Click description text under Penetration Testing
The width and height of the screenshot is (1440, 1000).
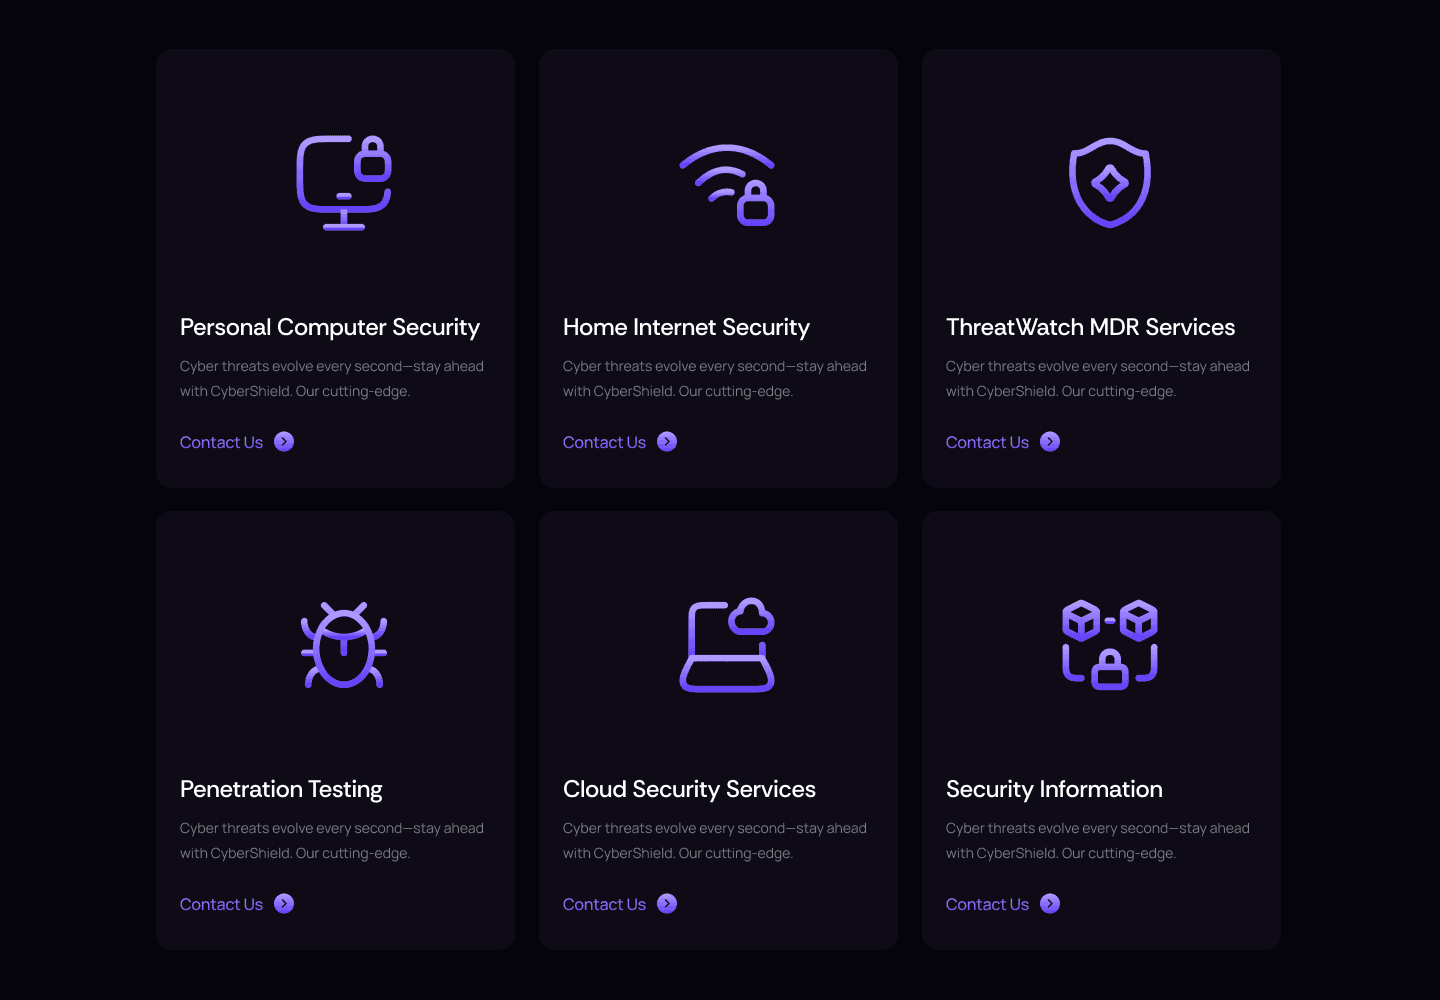(x=332, y=841)
